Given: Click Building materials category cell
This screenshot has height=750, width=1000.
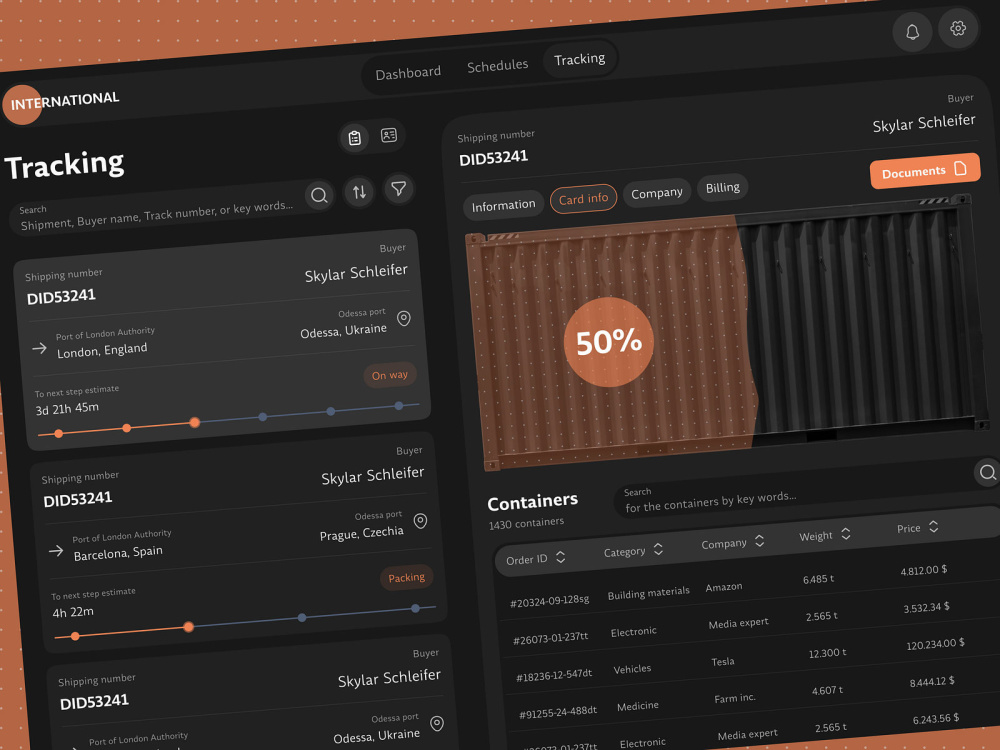Looking at the screenshot, I should coord(649,594).
